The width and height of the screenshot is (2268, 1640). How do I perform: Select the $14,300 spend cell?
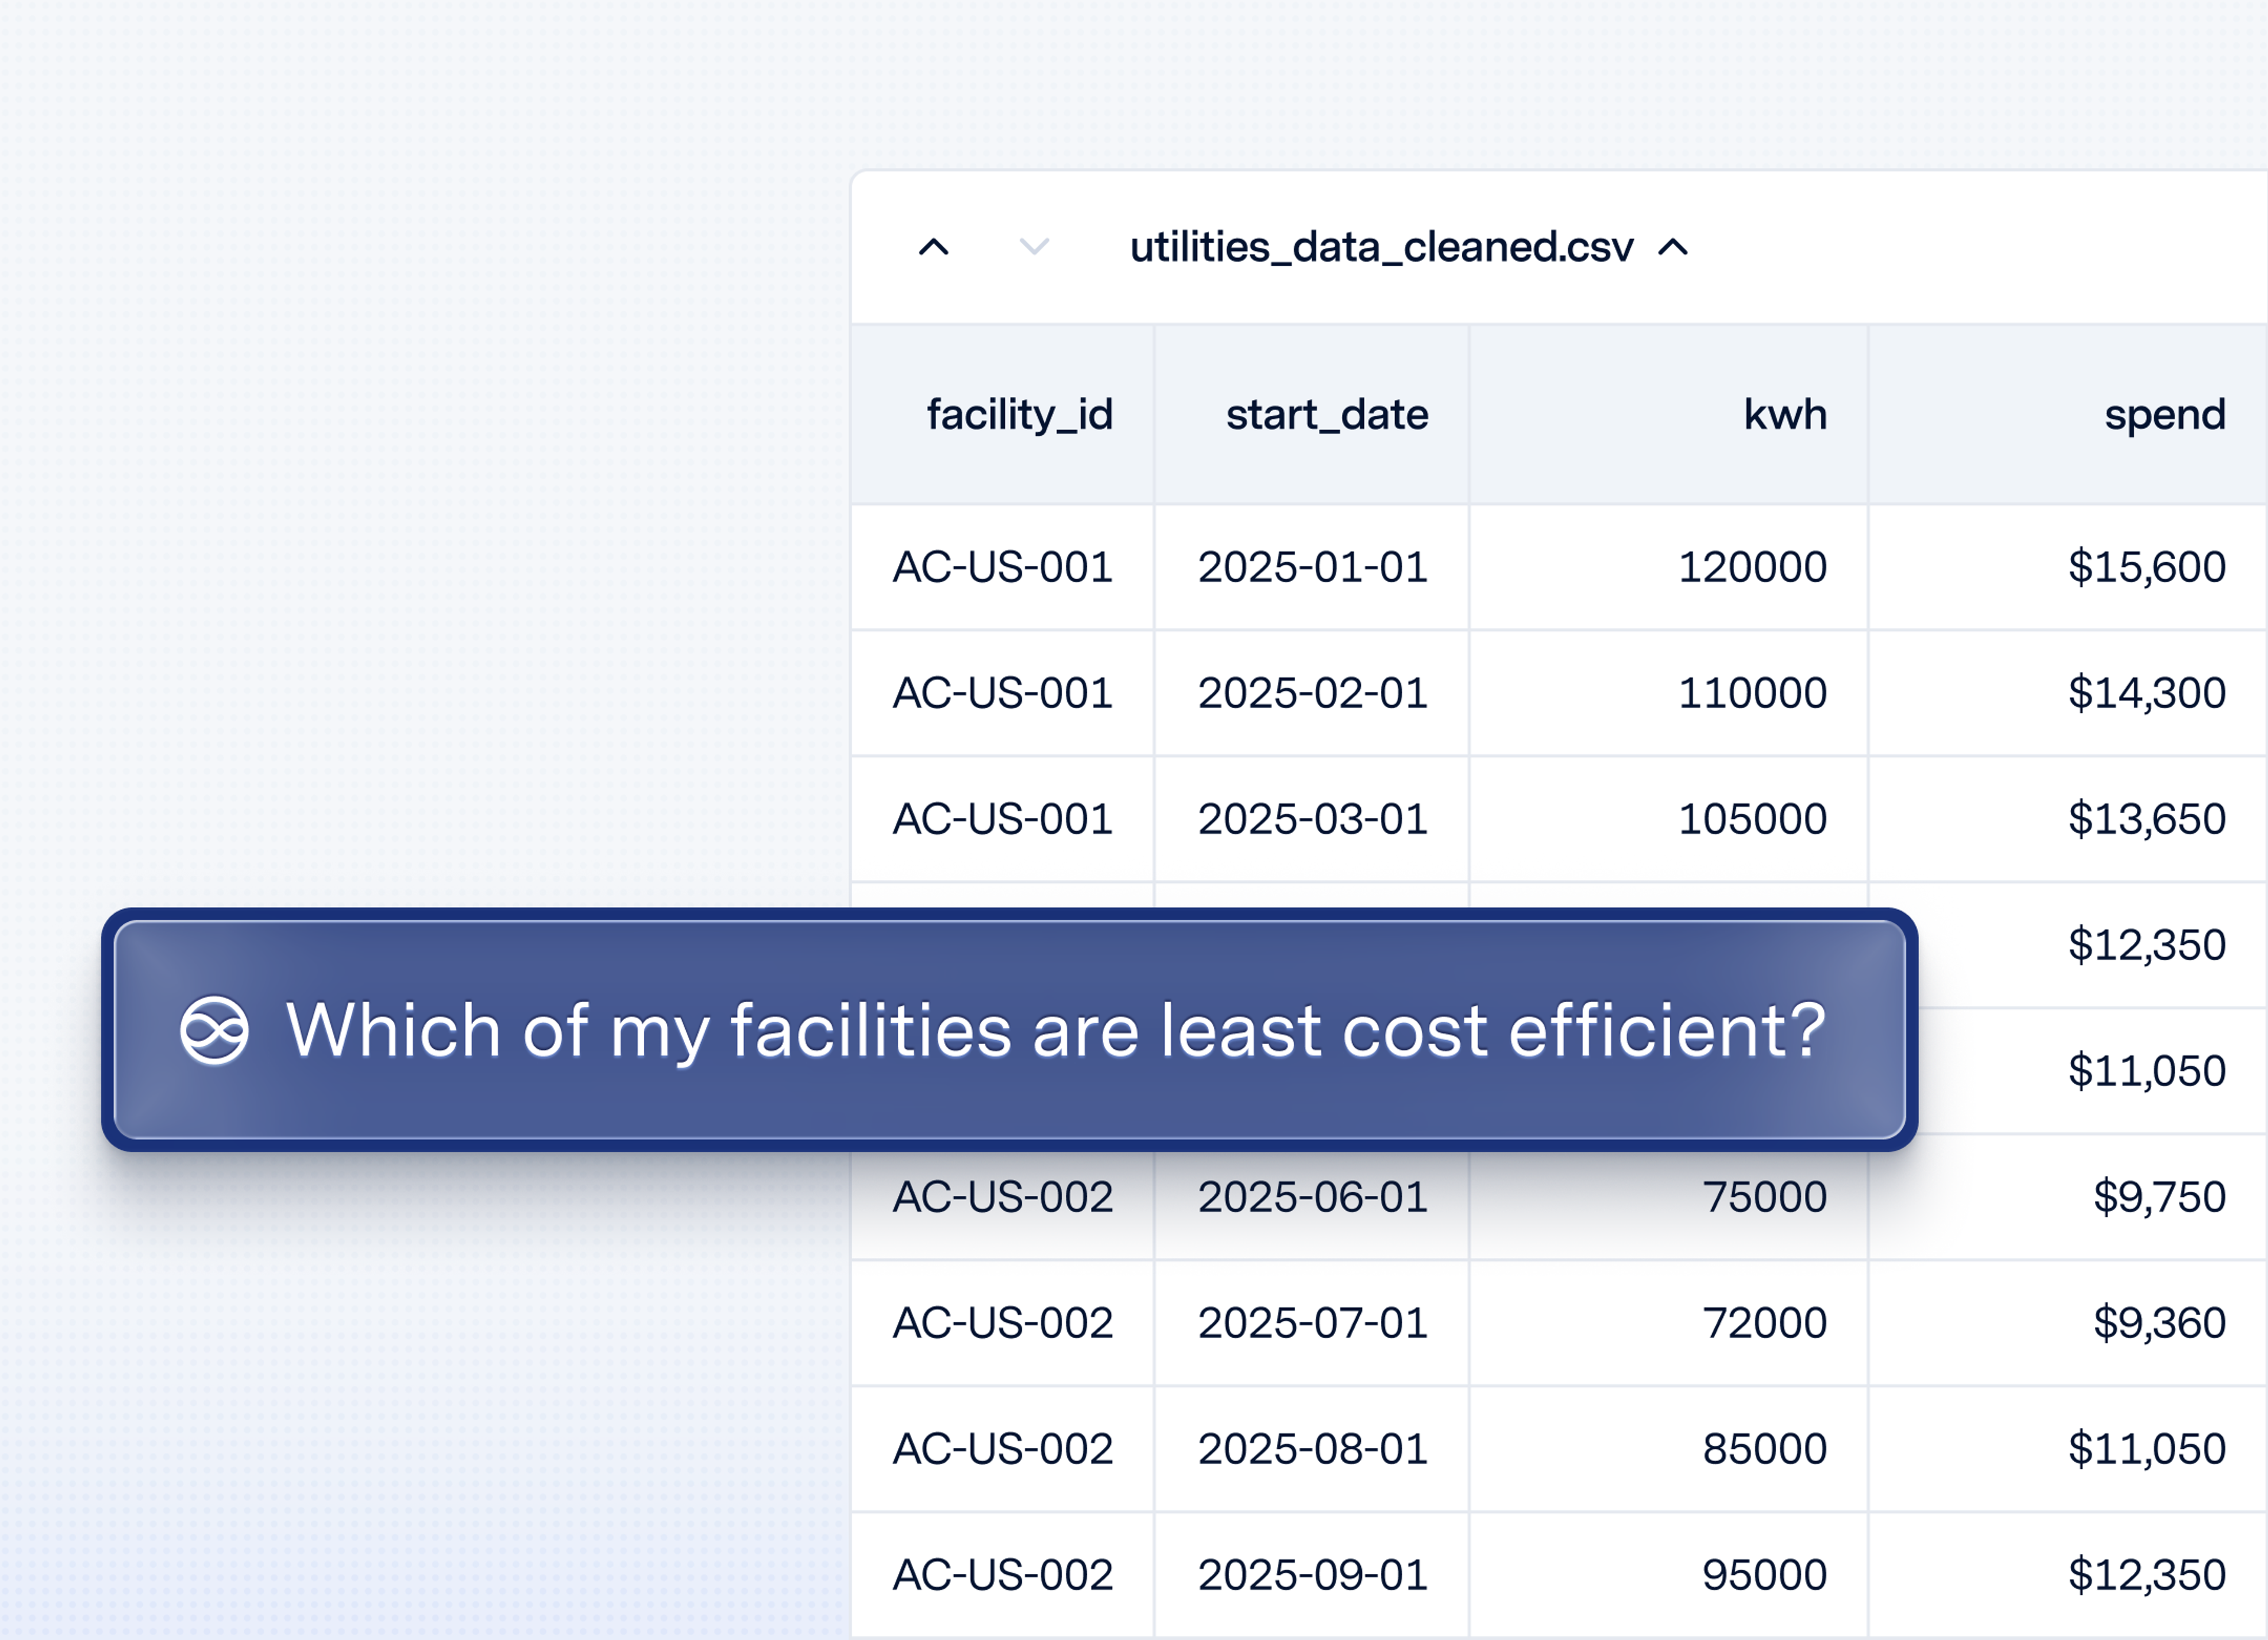(2068, 693)
